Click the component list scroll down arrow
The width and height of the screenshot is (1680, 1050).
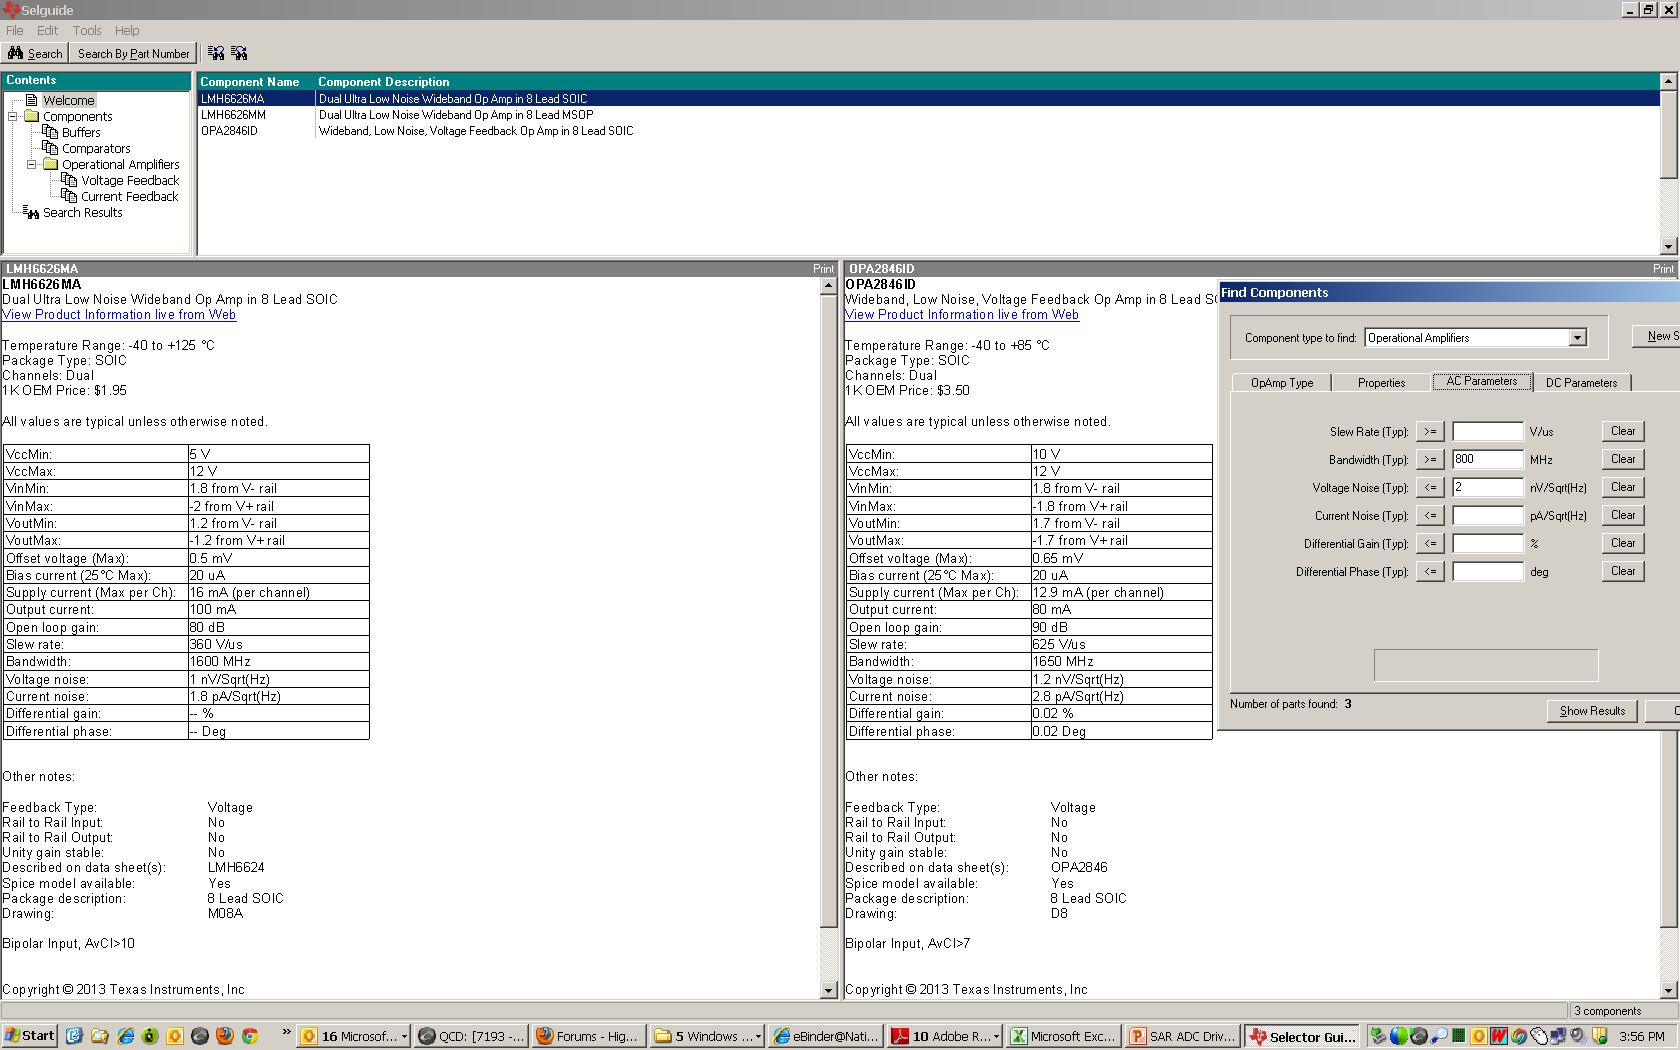pyautogui.click(x=1668, y=246)
